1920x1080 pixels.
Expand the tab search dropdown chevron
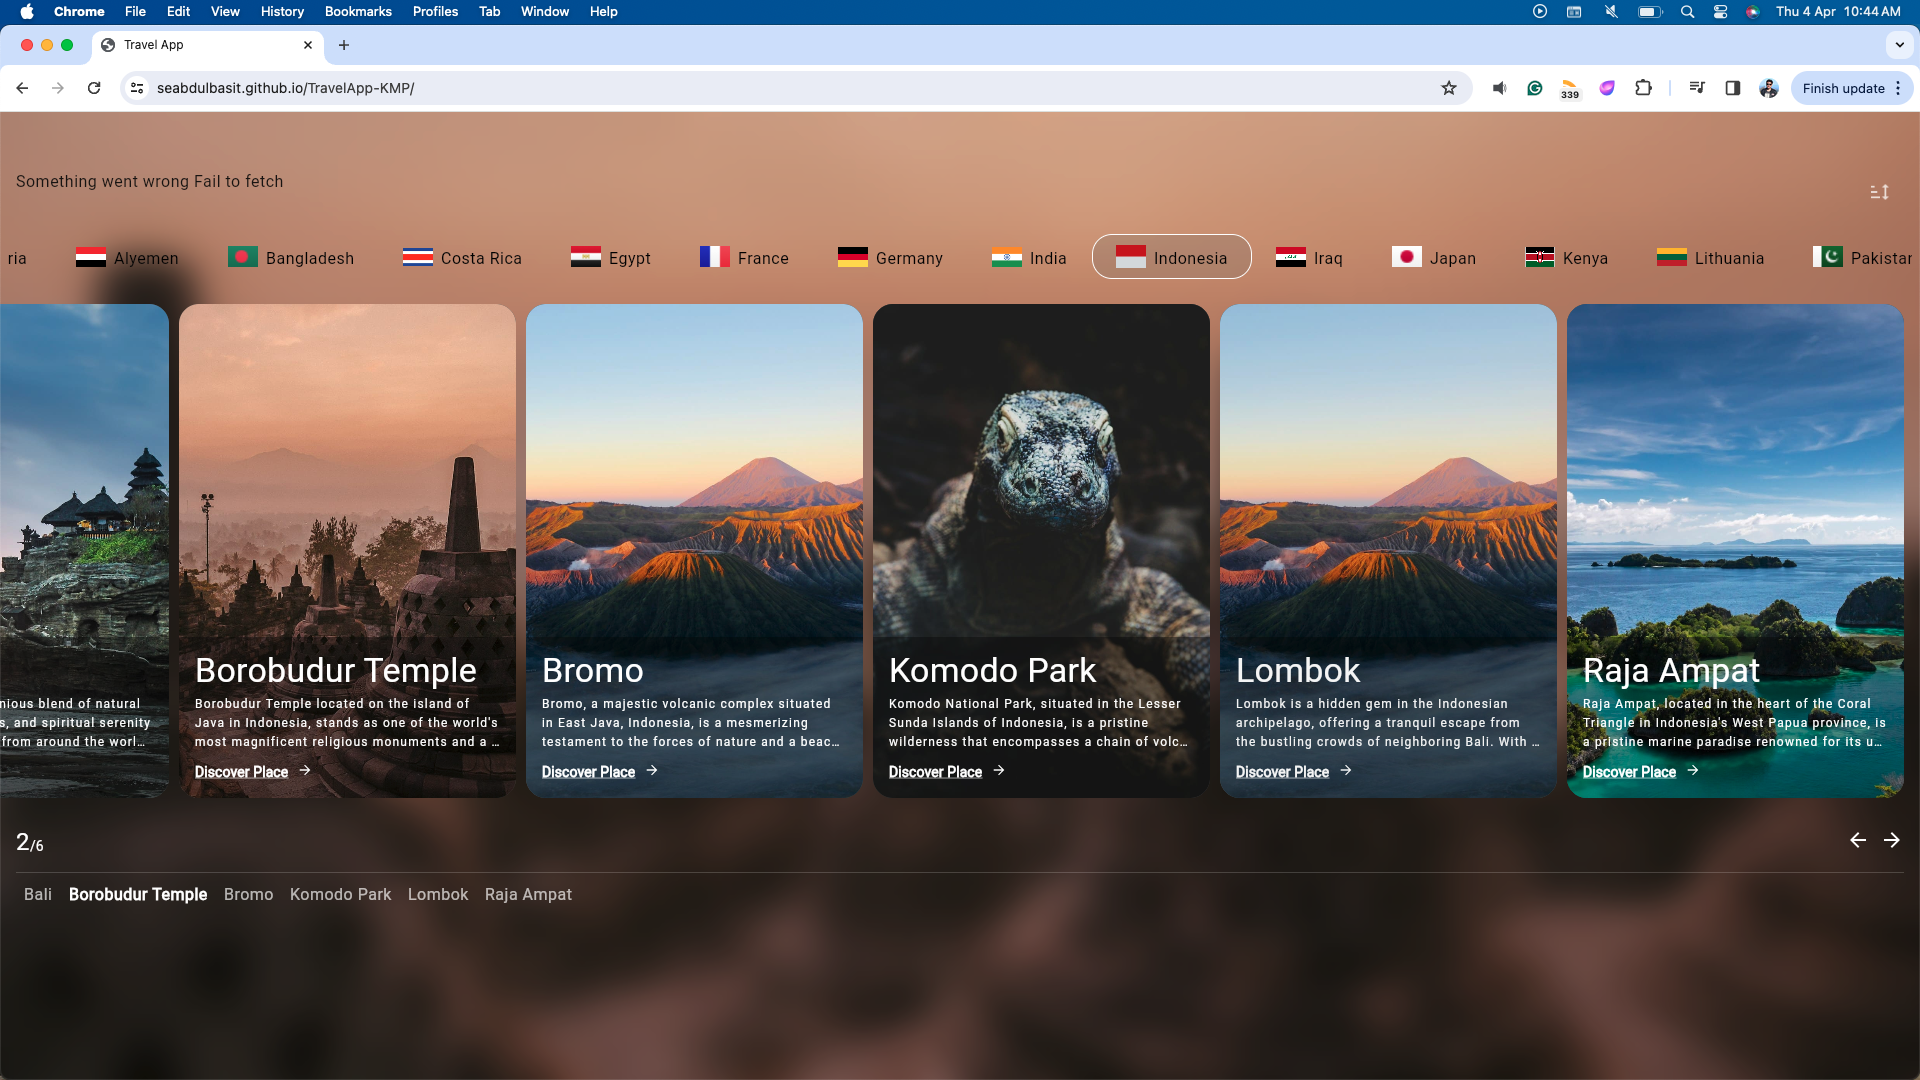[x=1899, y=45]
